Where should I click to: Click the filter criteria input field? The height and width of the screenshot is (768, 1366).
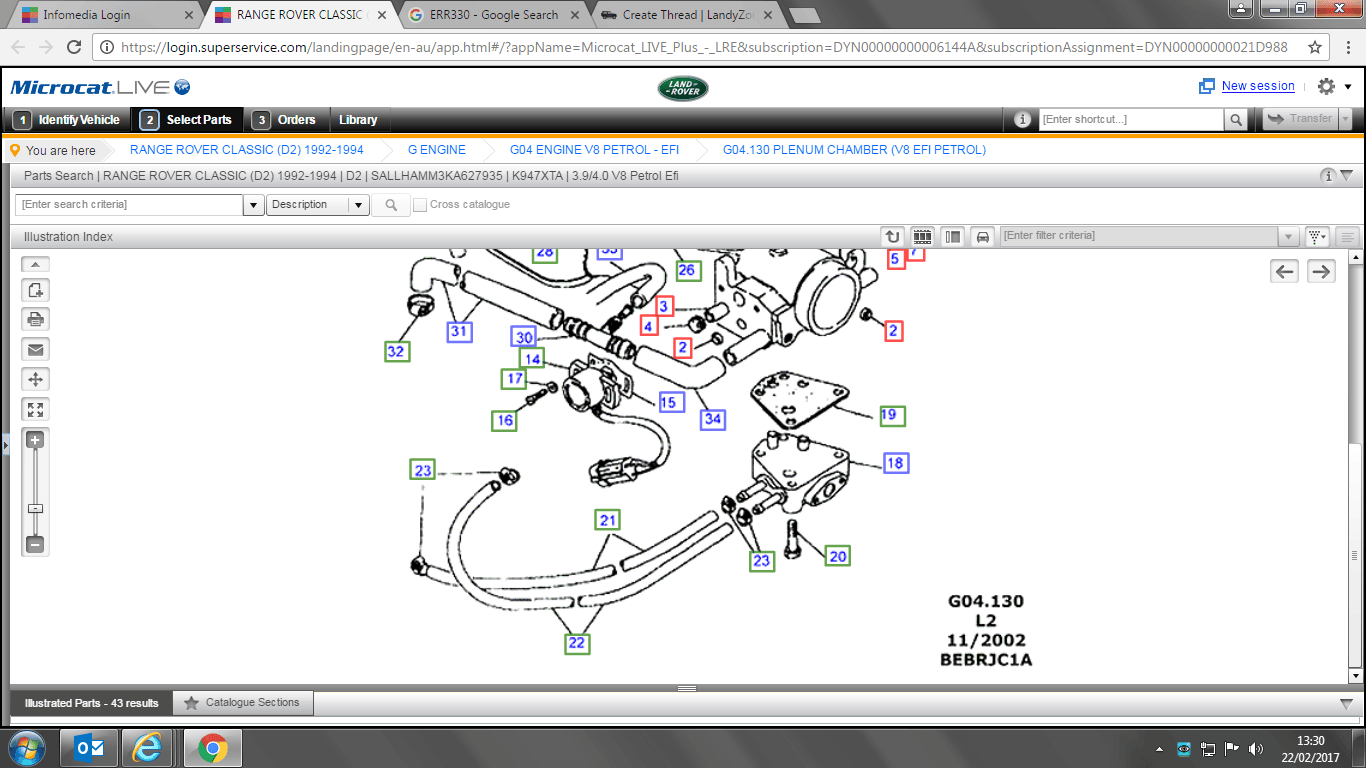(1140, 236)
